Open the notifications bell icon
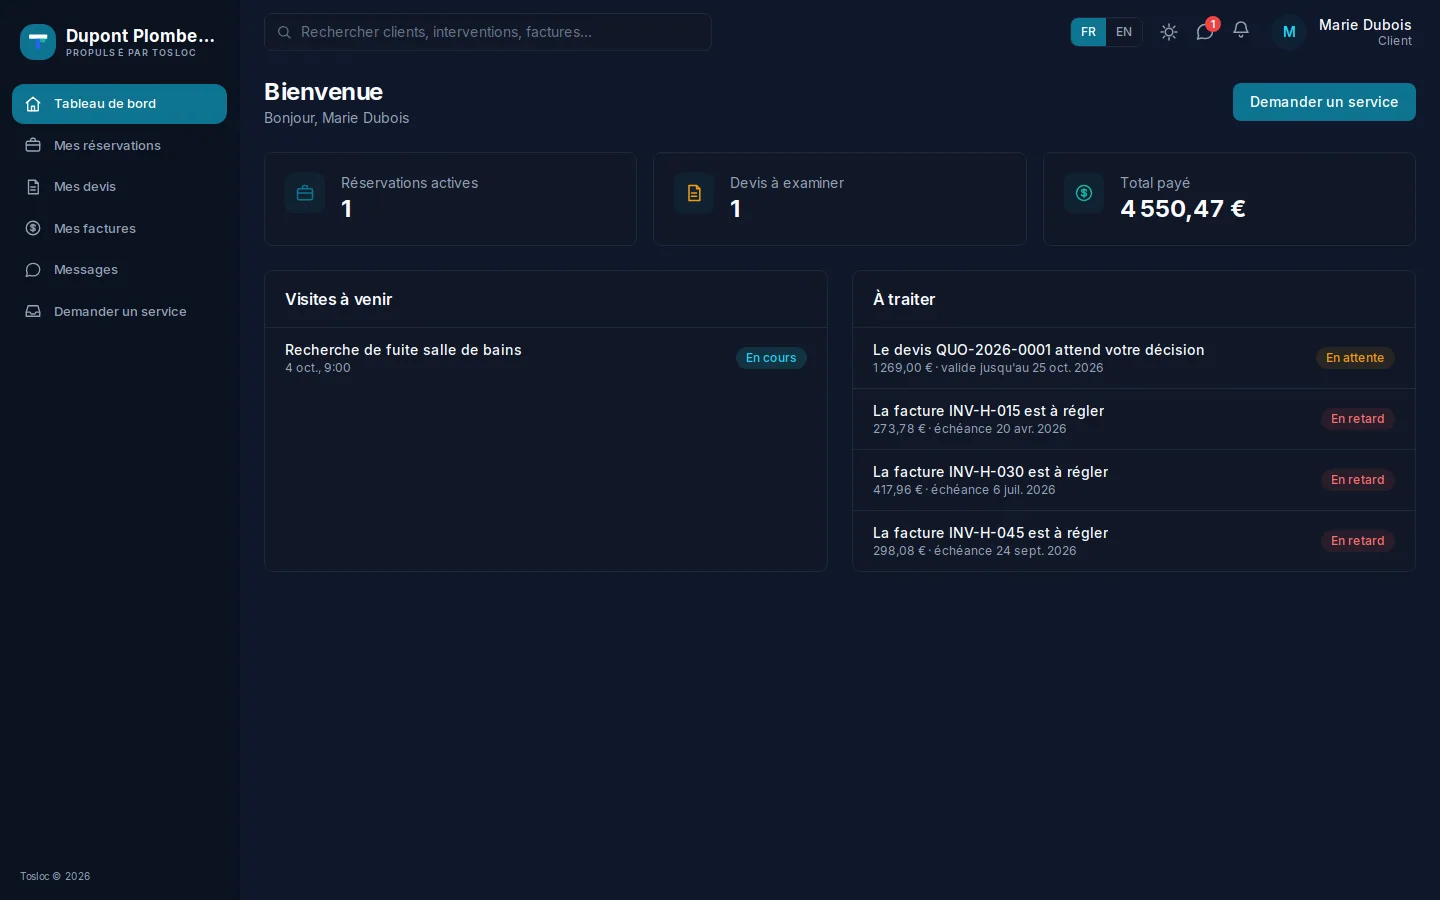 tap(1241, 31)
